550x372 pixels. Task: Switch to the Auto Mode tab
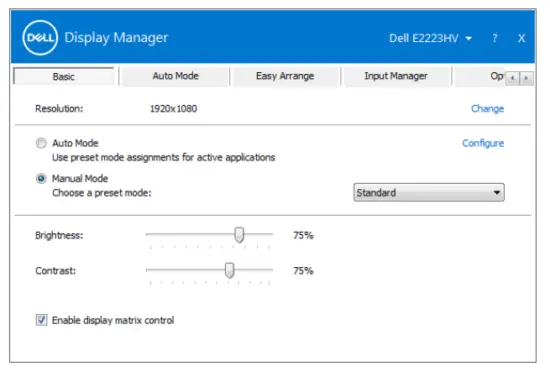click(175, 76)
